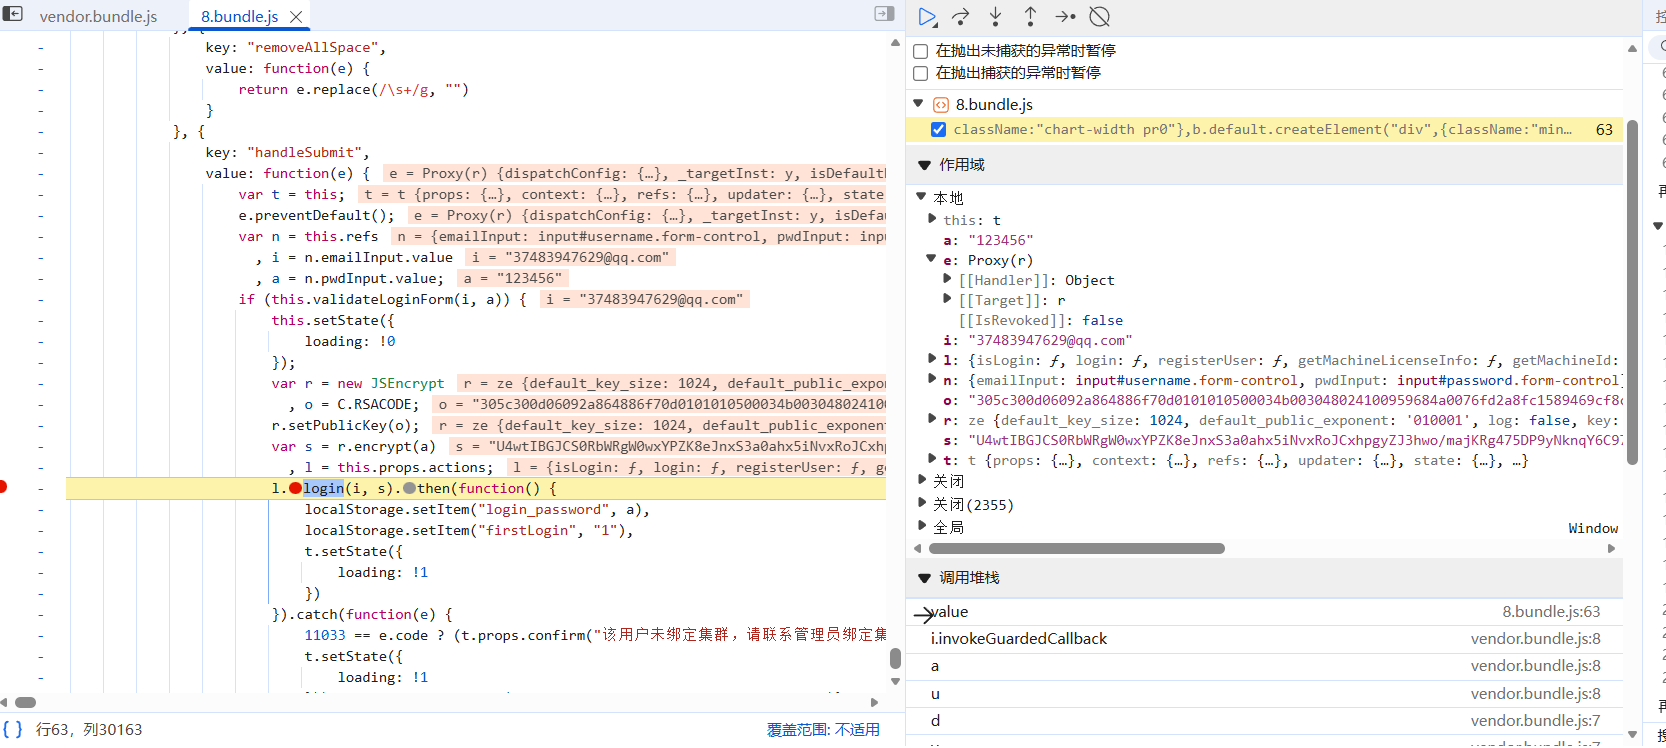Click the 11033 error code number
The height and width of the screenshot is (748, 1666).
tap(325, 635)
